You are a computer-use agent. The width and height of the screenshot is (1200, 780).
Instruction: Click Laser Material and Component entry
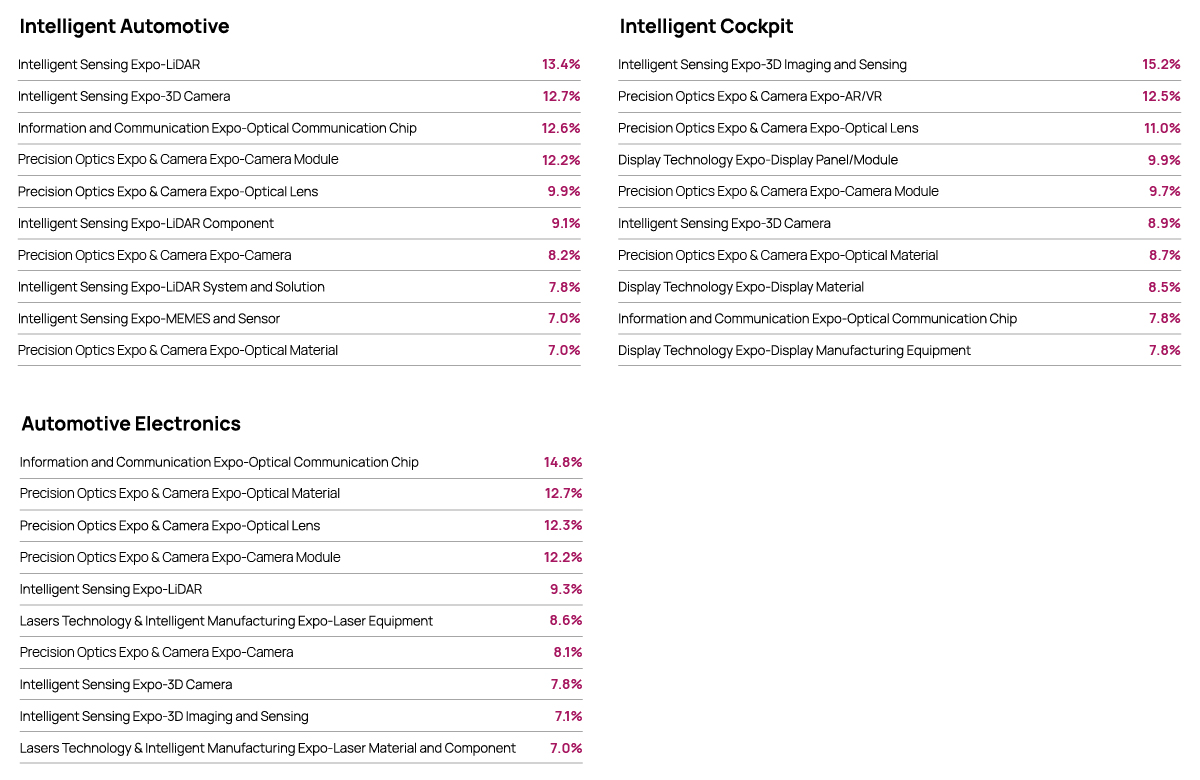tap(268, 748)
